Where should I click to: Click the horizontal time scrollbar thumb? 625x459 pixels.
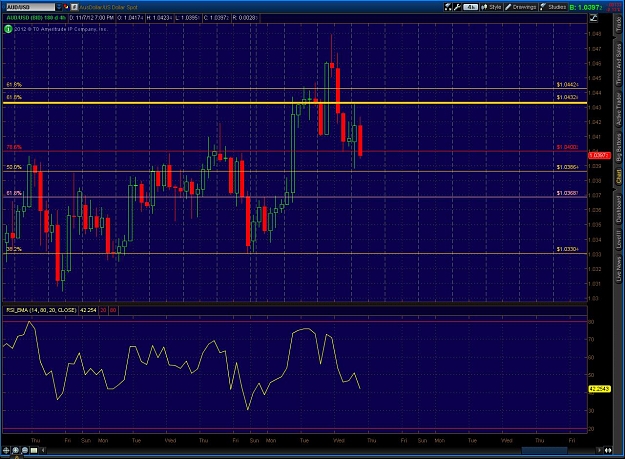pyautogui.click(x=544, y=450)
